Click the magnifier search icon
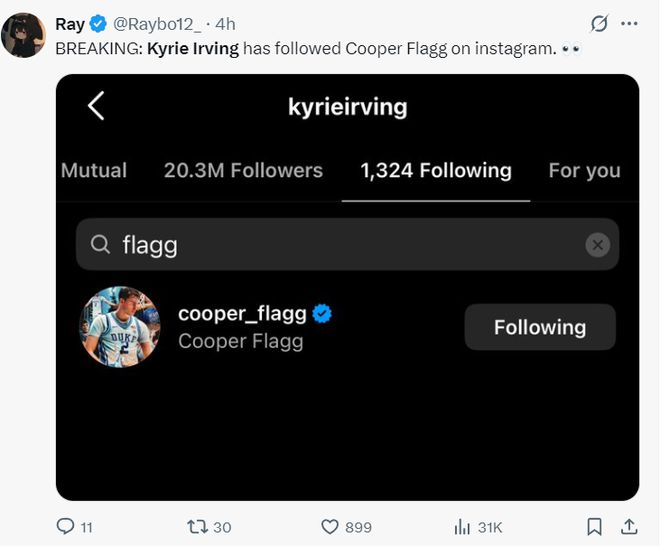660x546 pixels. point(100,244)
